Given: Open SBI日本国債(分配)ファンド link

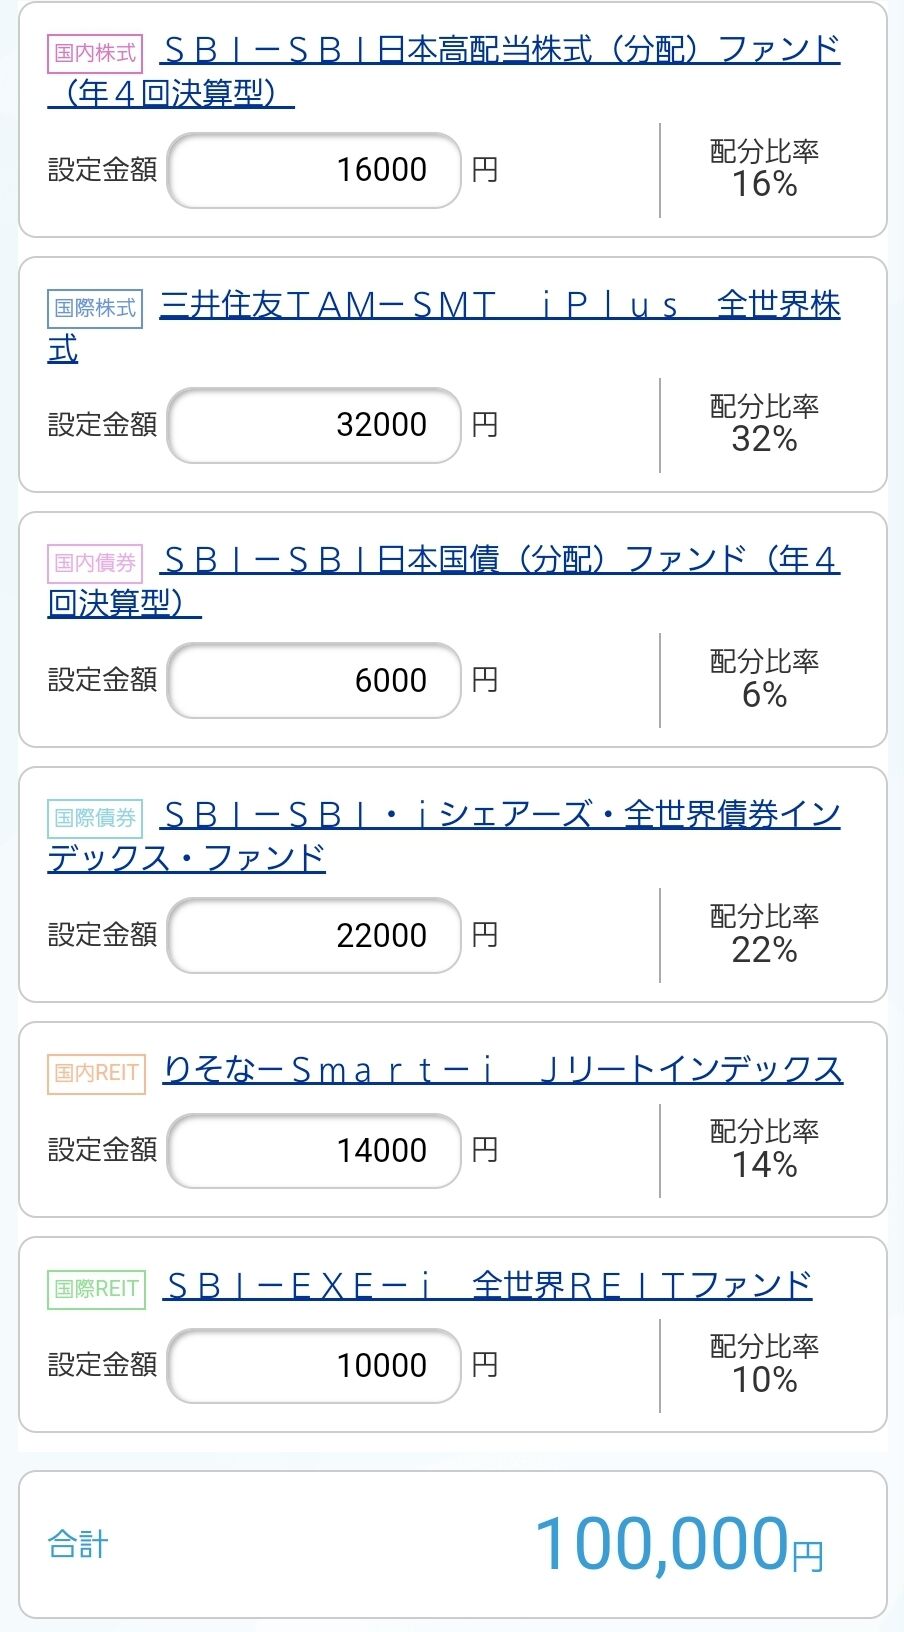Looking at the screenshot, I should 500,560.
